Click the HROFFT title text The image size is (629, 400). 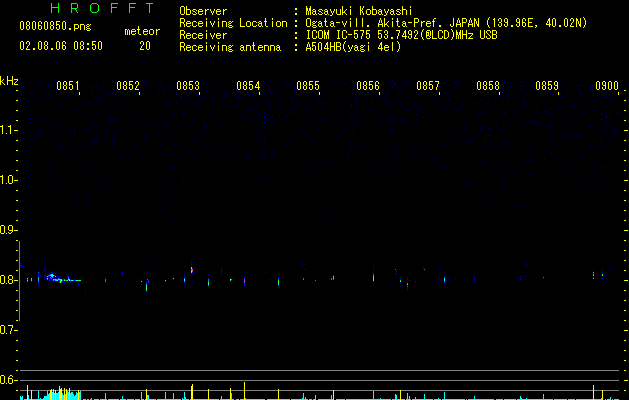[x=102, y=8]
